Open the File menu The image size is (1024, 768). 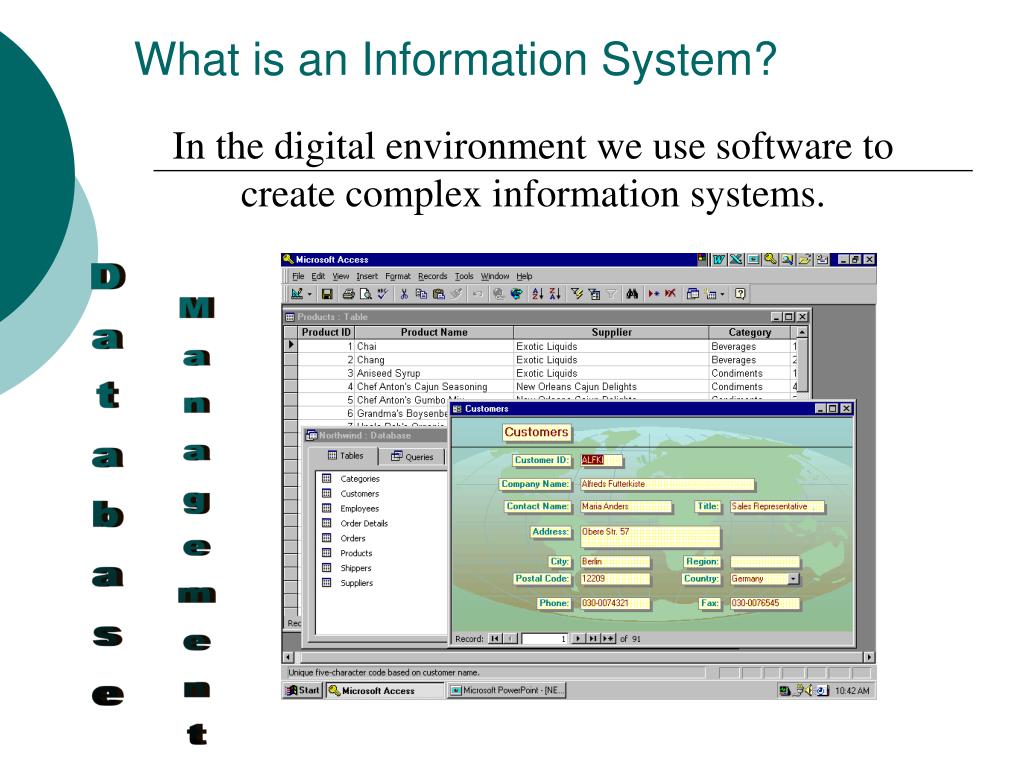298,276
